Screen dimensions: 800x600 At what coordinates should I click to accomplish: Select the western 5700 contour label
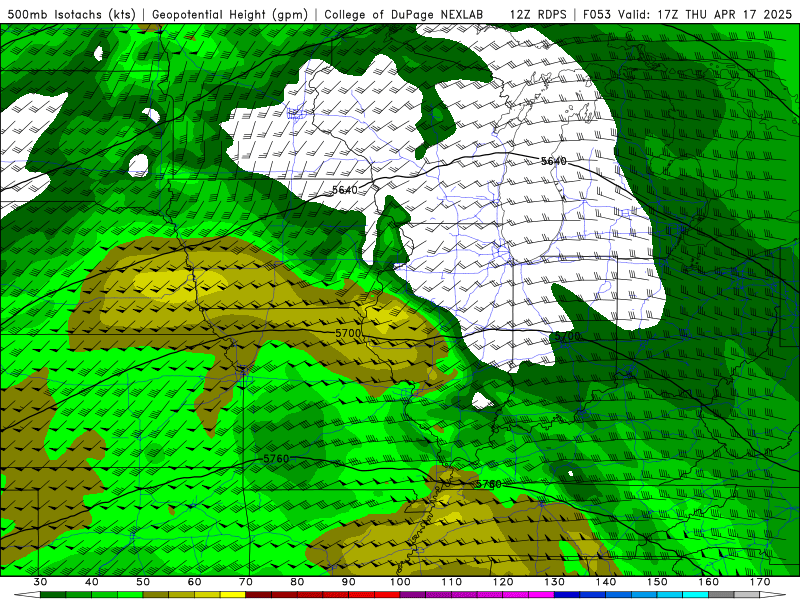[x=348, y=333]
